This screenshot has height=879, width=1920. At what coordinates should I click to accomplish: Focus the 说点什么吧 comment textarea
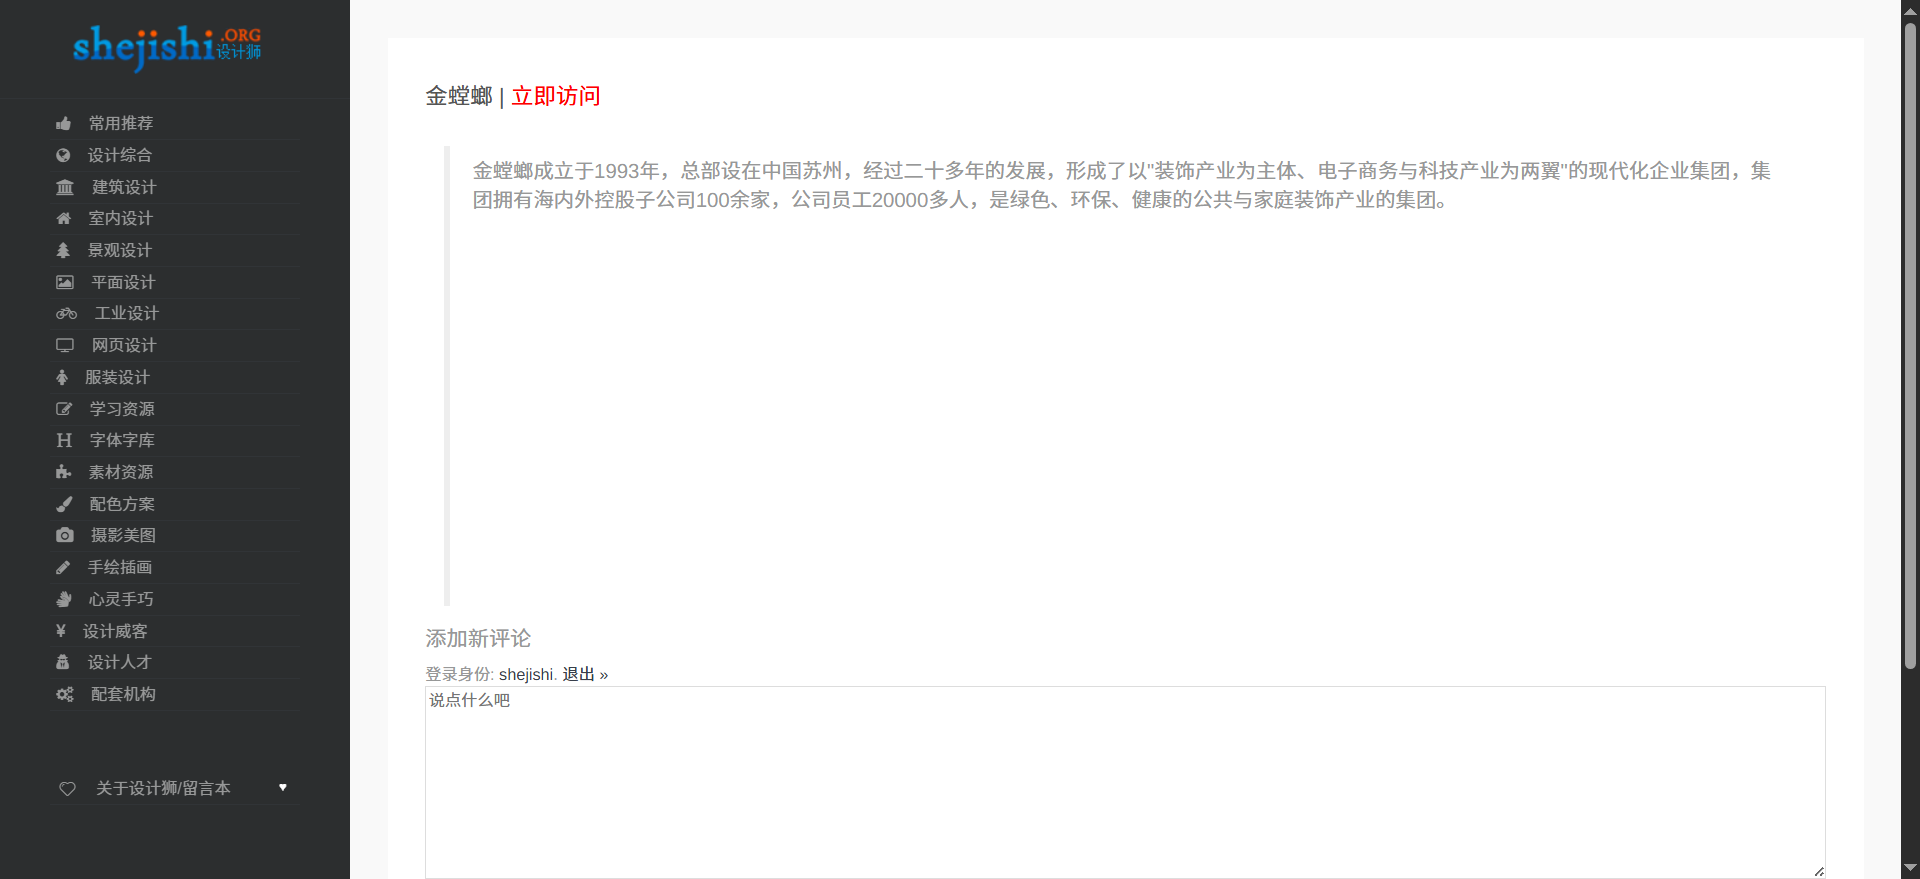coord(1125,782)
